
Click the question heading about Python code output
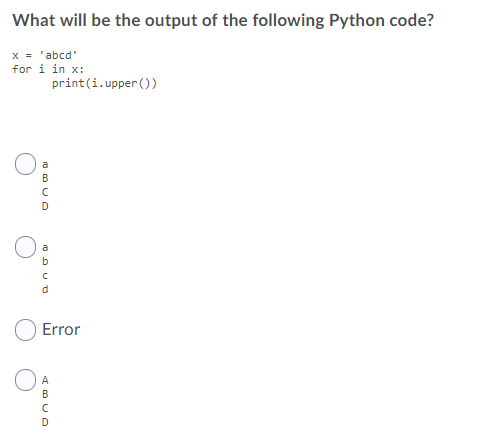pos(223,21)
